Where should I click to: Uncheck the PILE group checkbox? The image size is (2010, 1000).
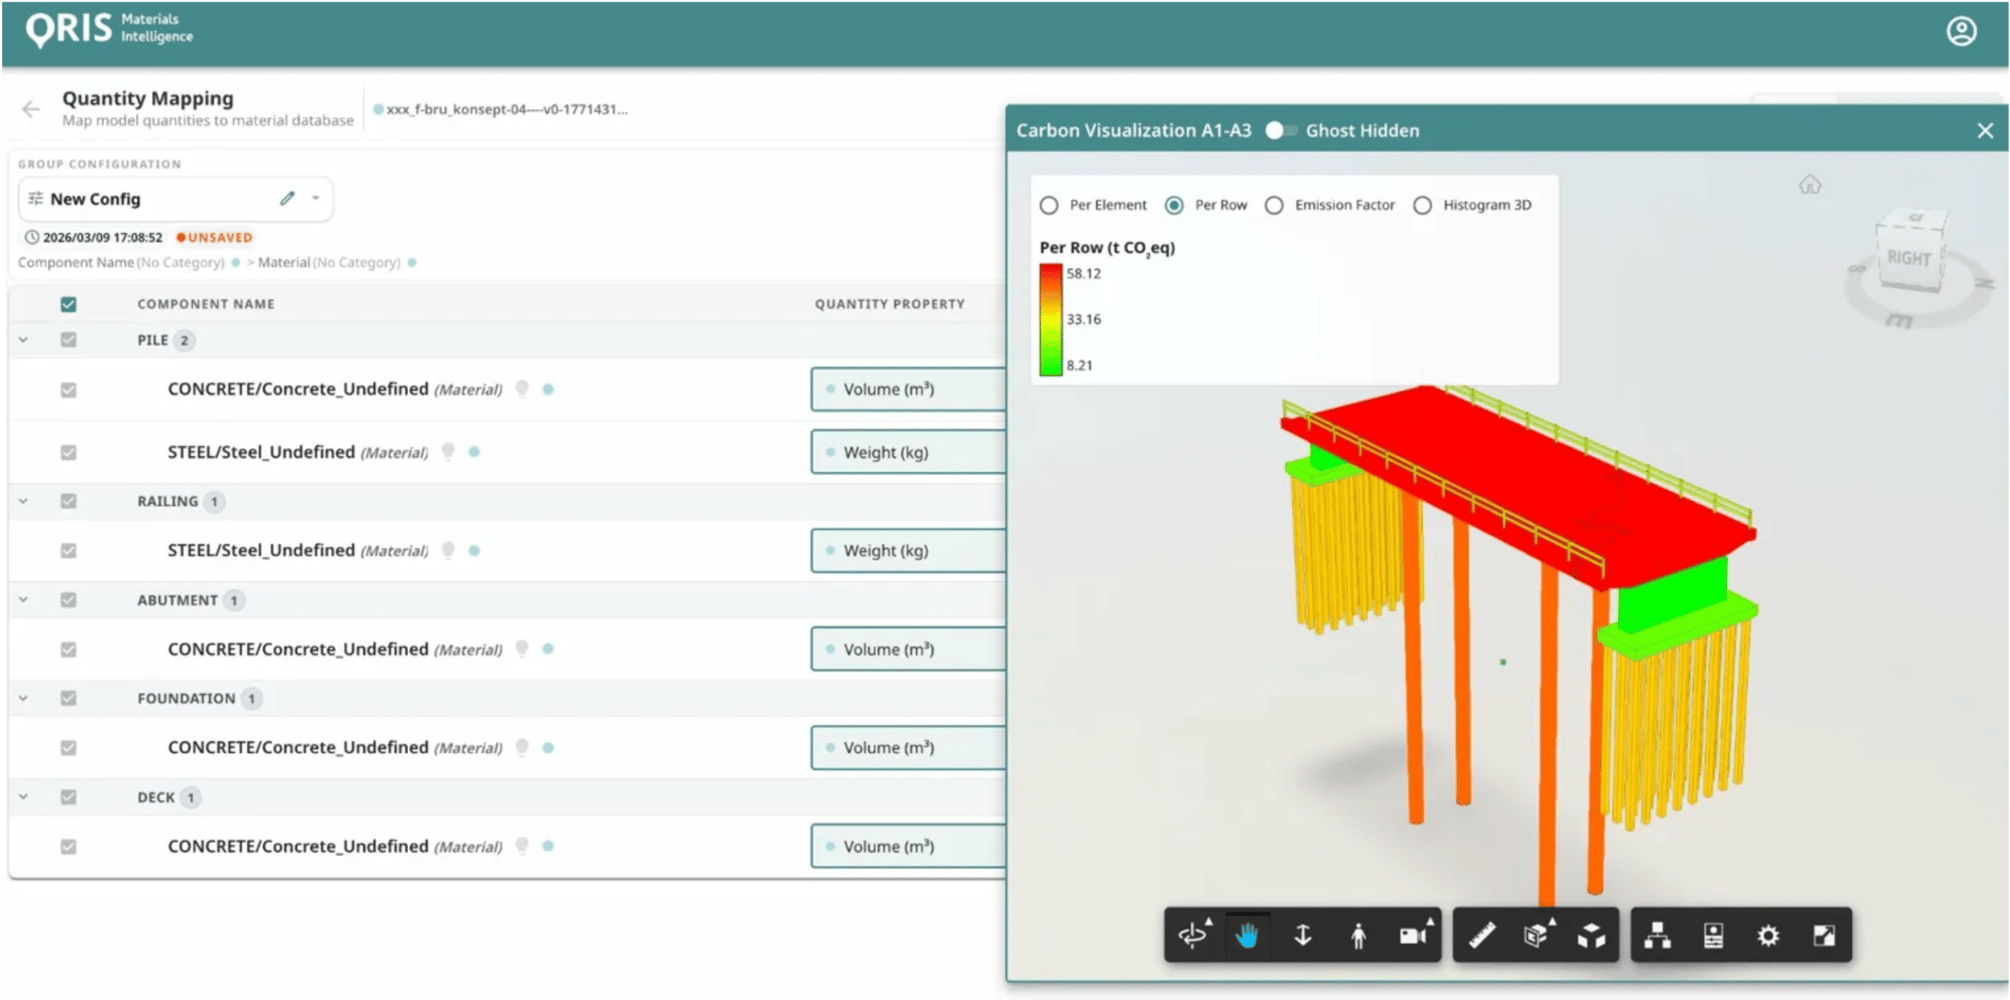click(x=68, y=340)
